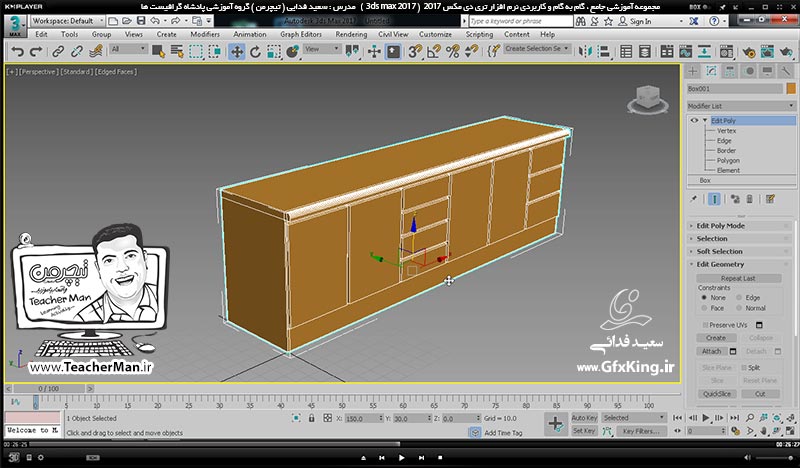This screenshot has height=468, width=800.
Task: Activate Select and Scale tool
Action: point(274,52)
